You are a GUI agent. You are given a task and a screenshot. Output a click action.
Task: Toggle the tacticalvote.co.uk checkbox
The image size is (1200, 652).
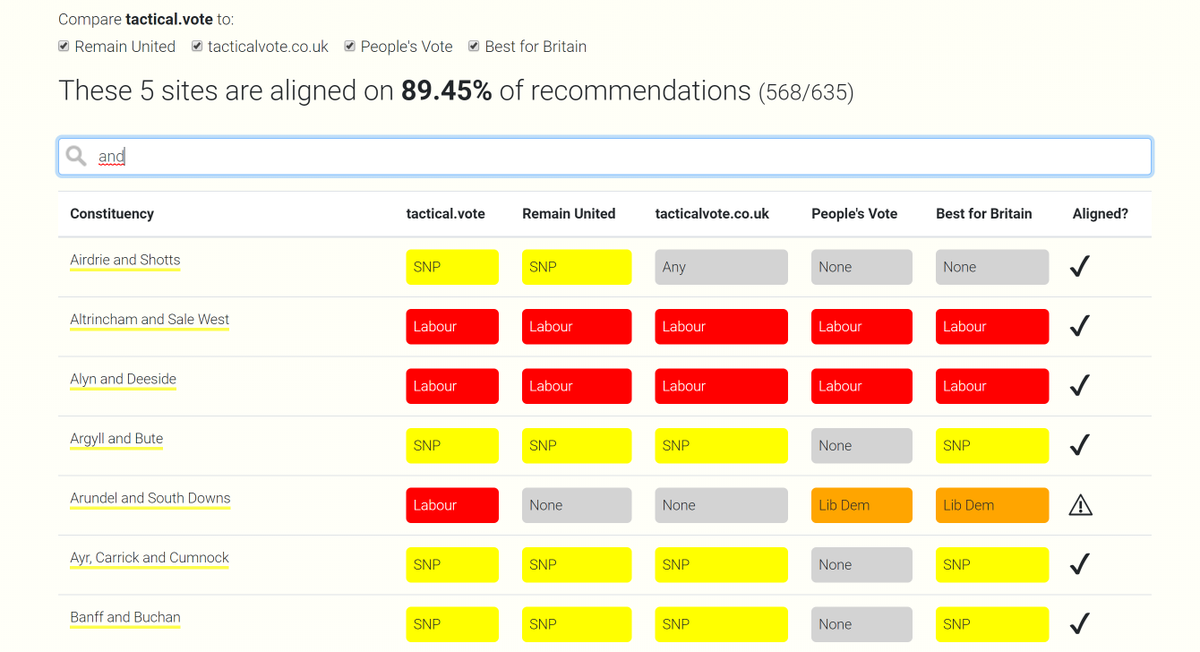(x=197, y=46)
